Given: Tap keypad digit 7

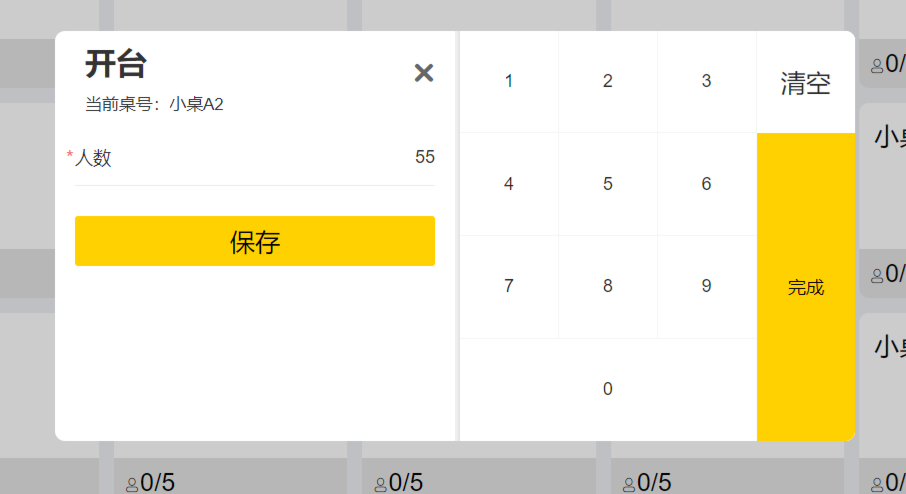Looking at the screenshot, I should point(509,287).
